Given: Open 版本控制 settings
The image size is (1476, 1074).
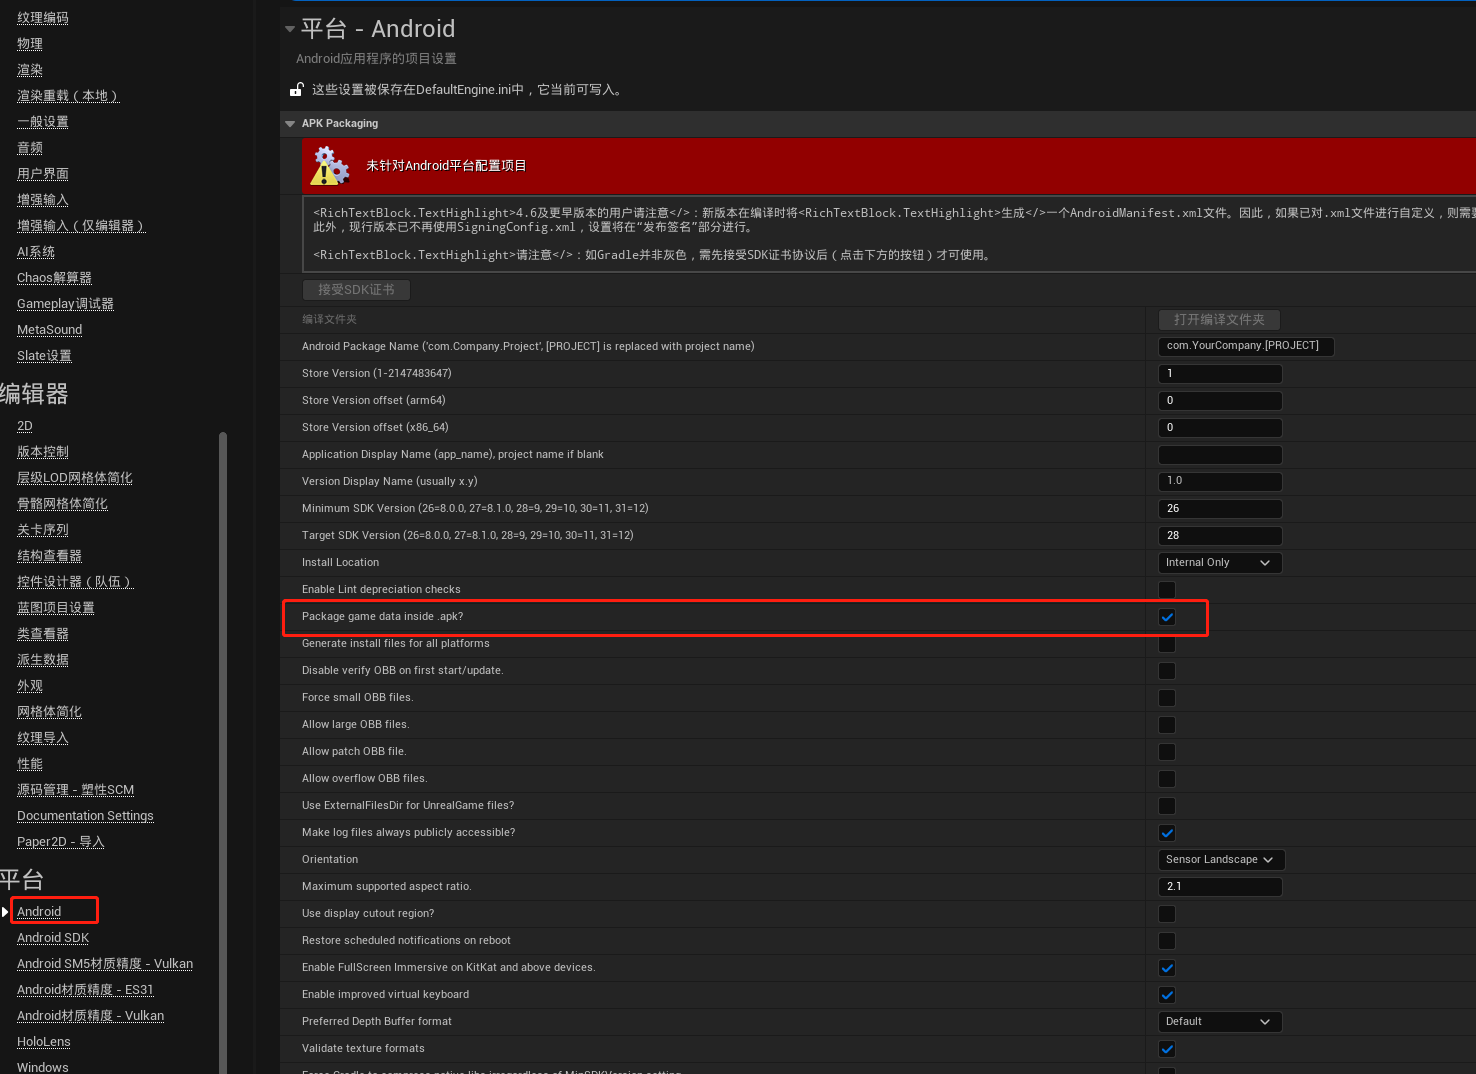Looking at the screenshot, I should tap(43, 452).
